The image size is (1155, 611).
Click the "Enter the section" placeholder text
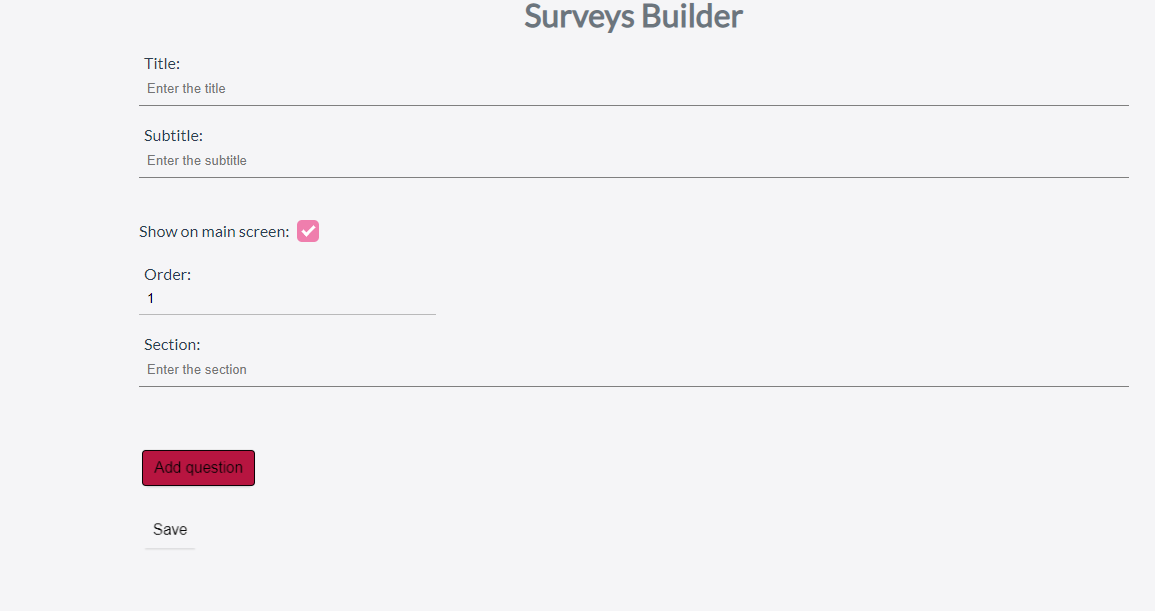pyautogui.click(x=196, y=370)
